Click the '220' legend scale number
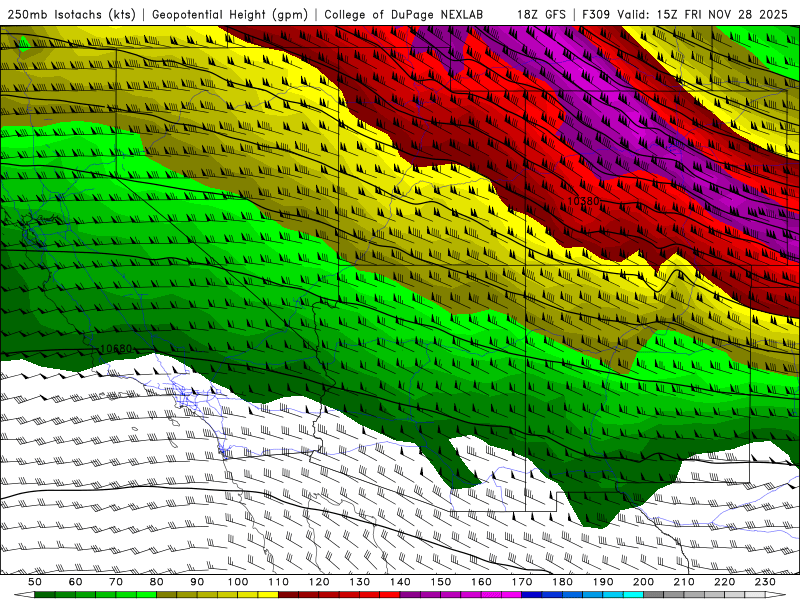The height and width of the screenshot is (600, 800). click(724, 582)
